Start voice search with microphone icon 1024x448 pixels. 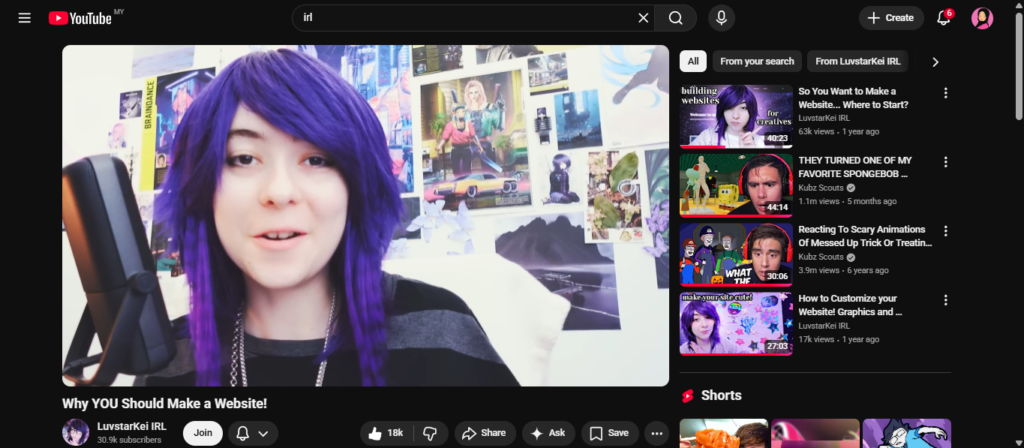tap(720, 18)
